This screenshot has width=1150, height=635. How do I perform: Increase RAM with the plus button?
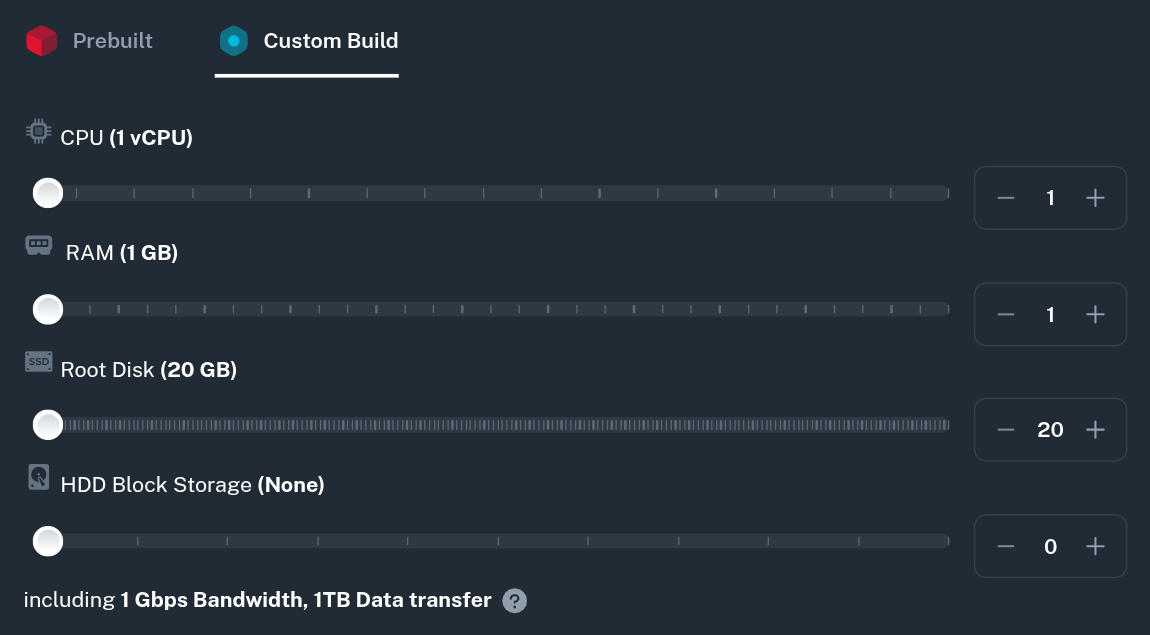pos(1095,315)
